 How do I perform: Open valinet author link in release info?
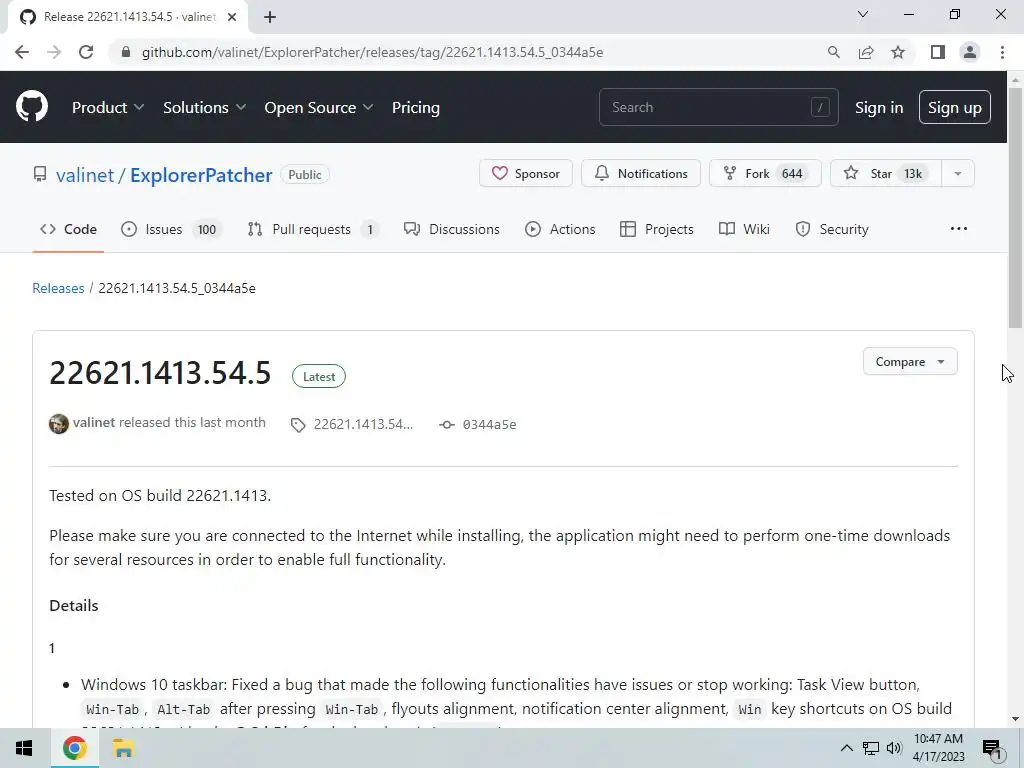(x=94, y=423)
